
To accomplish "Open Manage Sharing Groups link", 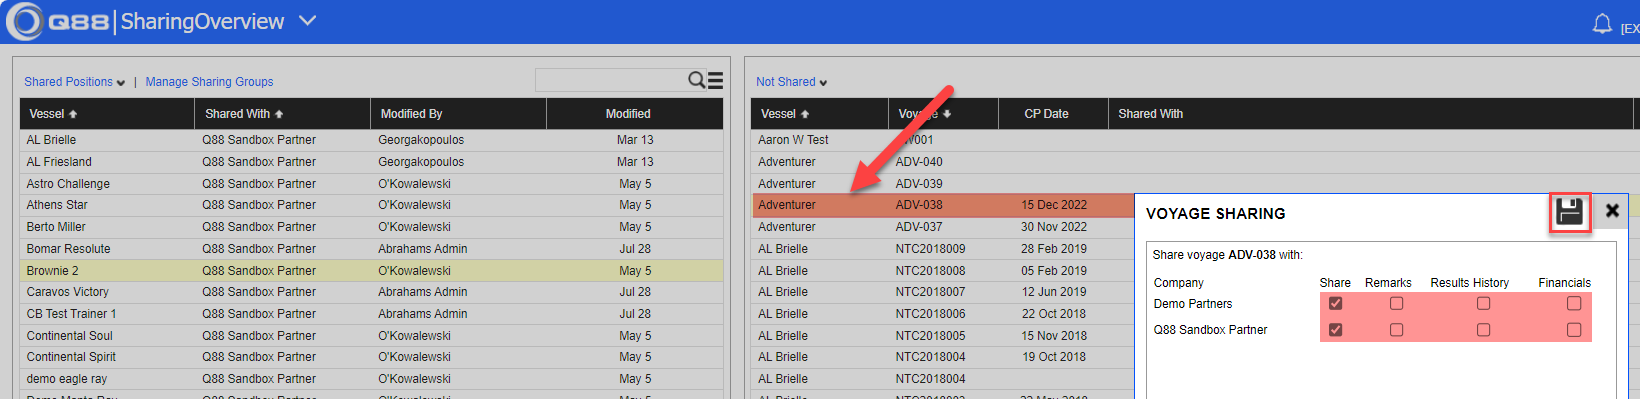I will 209,82.
